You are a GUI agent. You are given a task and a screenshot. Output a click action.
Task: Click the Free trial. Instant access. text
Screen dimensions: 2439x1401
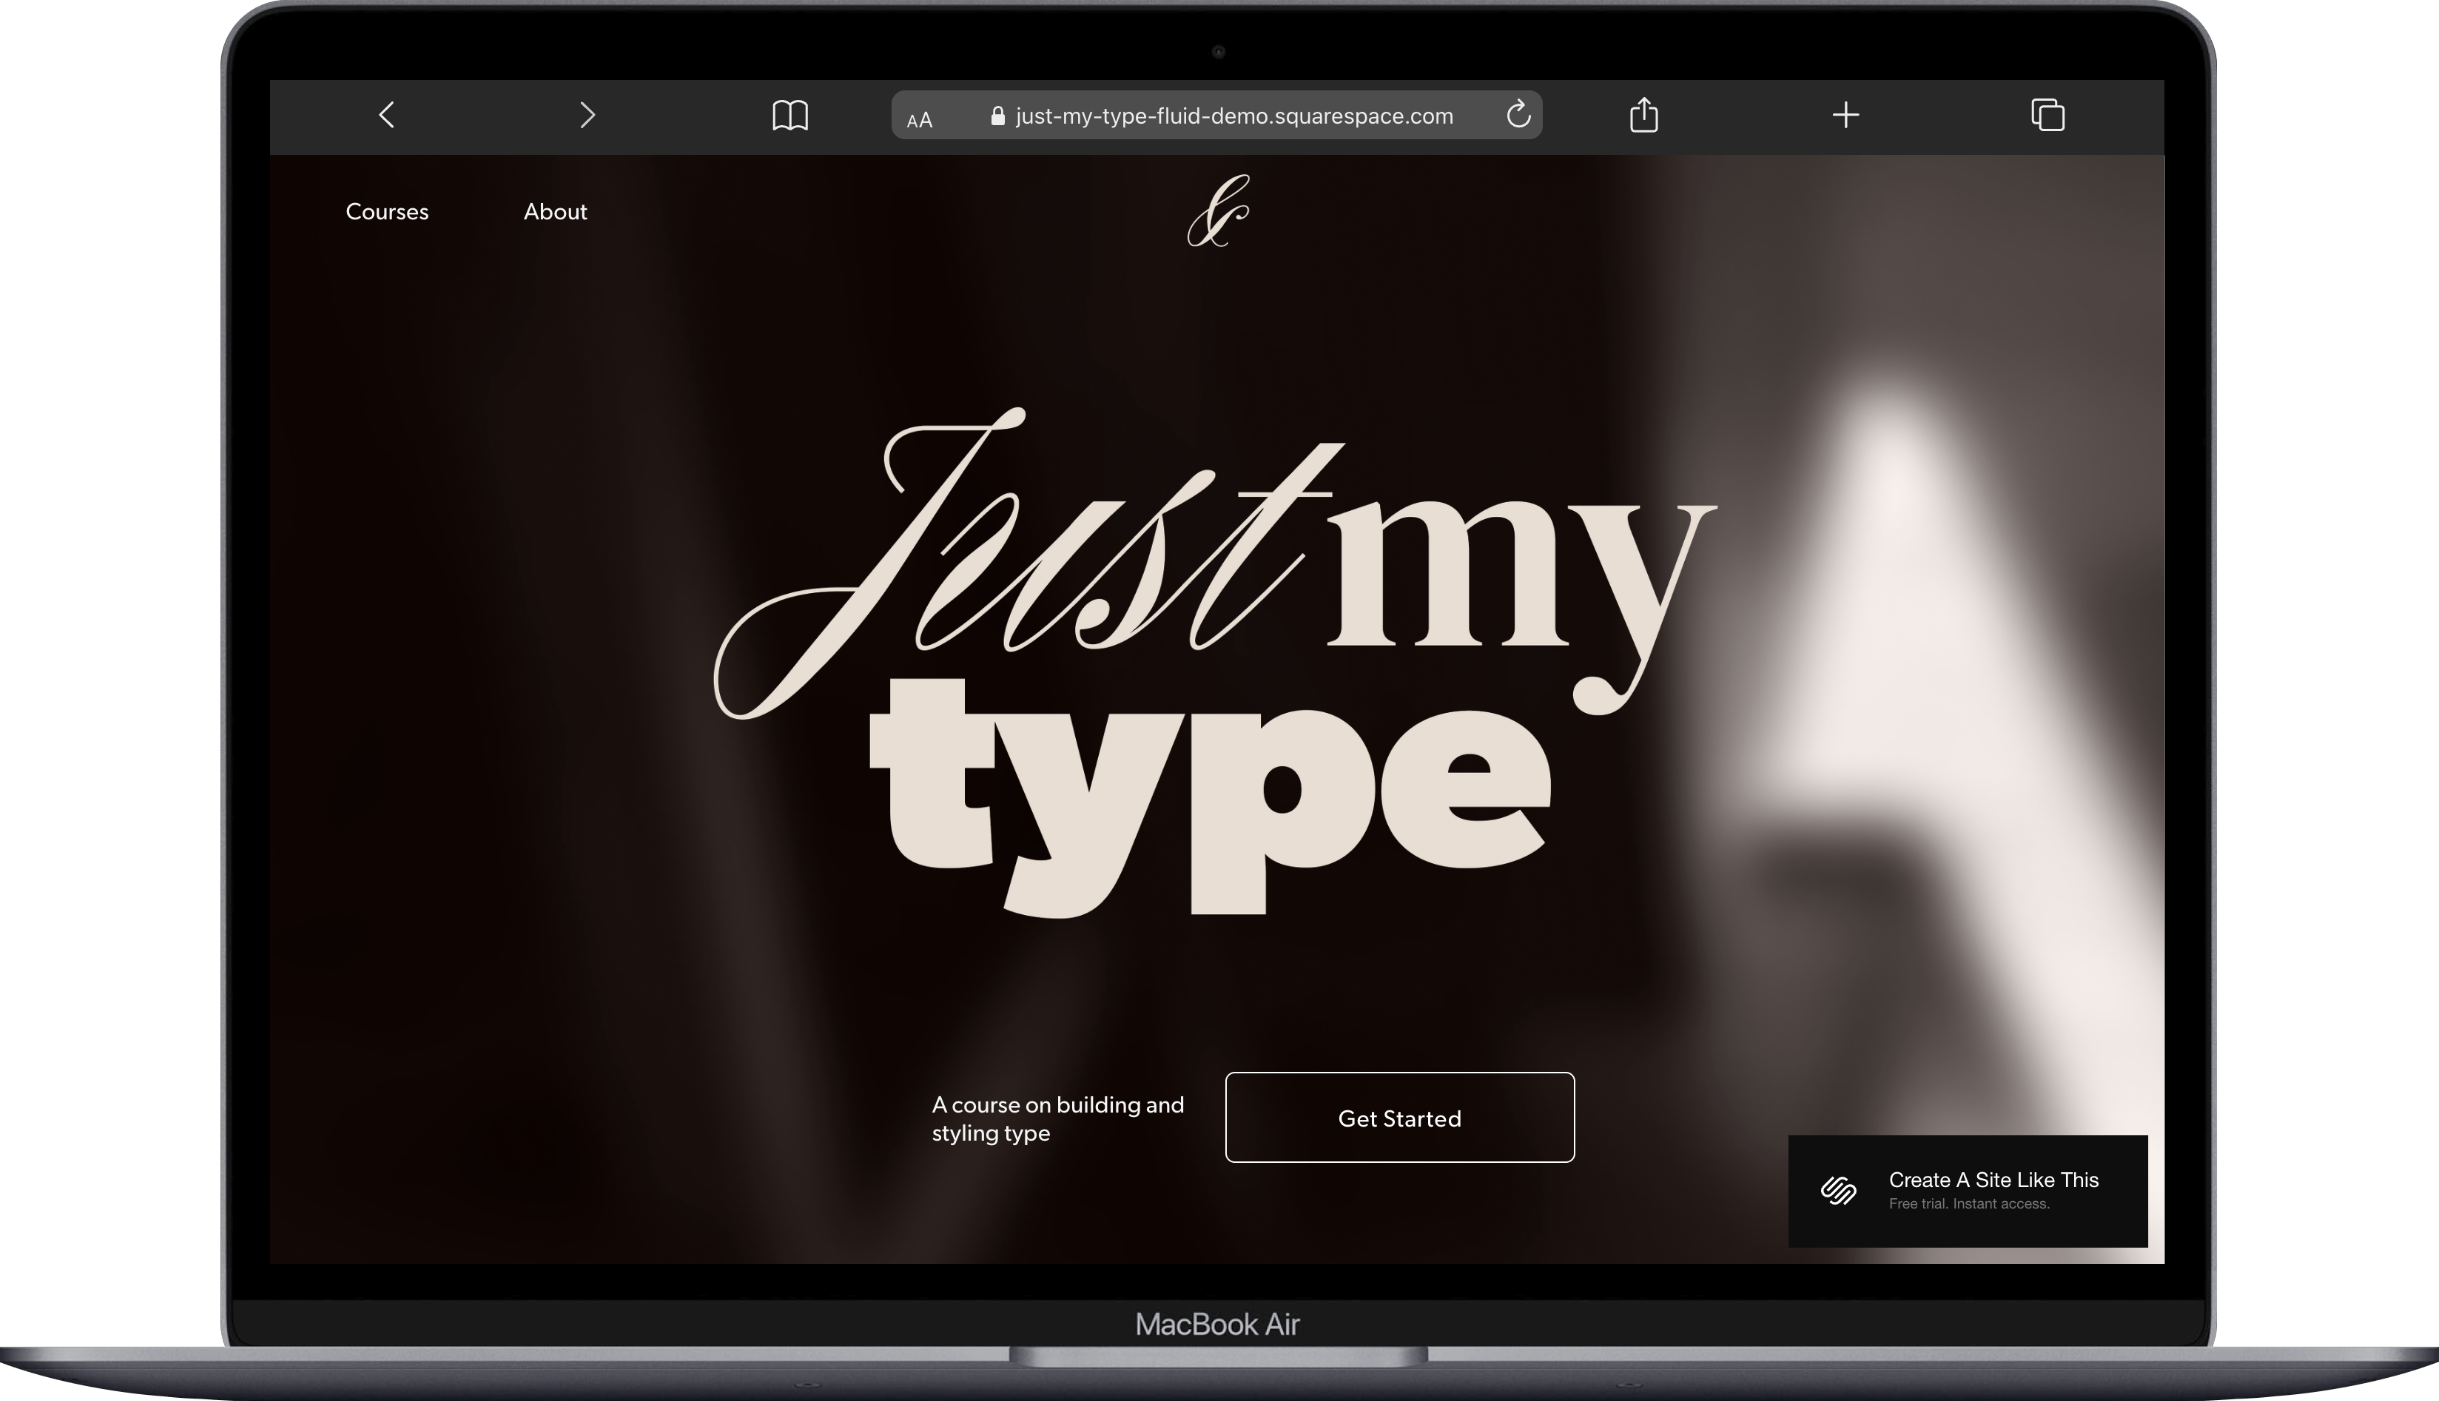(1968, 1204)
